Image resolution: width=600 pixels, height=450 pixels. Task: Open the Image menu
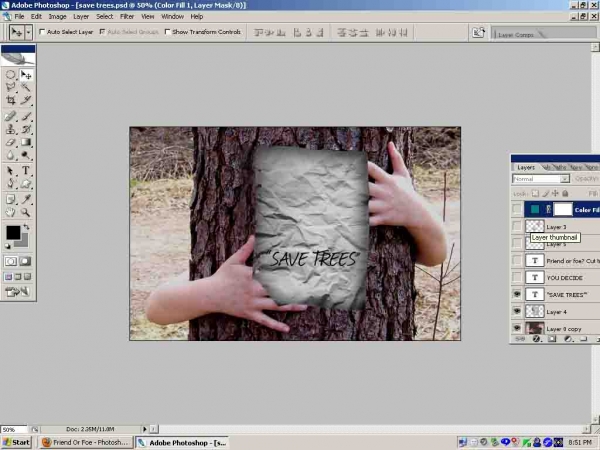pyautogui.click(x=57, y=16)
